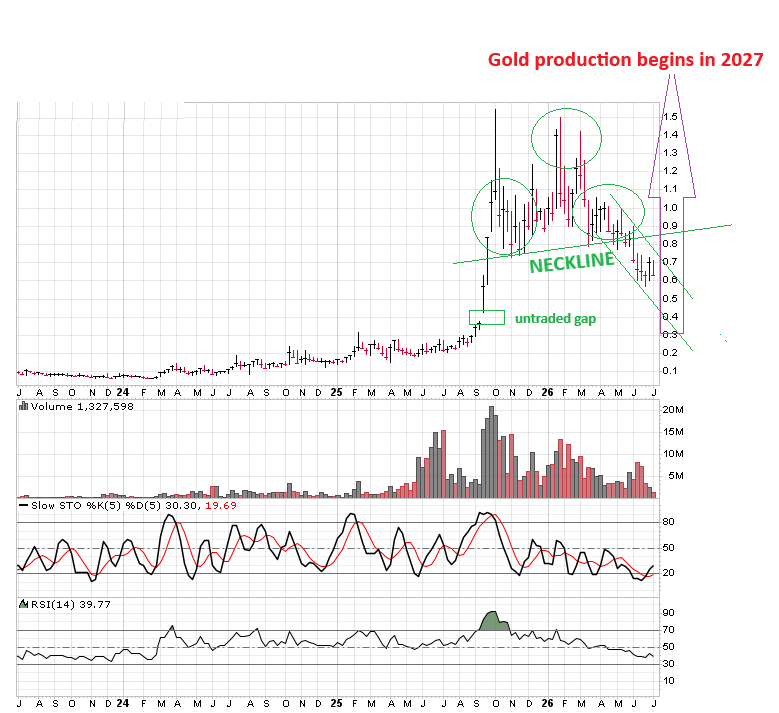
Task: Click the 1.1 price axis label
Action: click(x=670, y=189)
